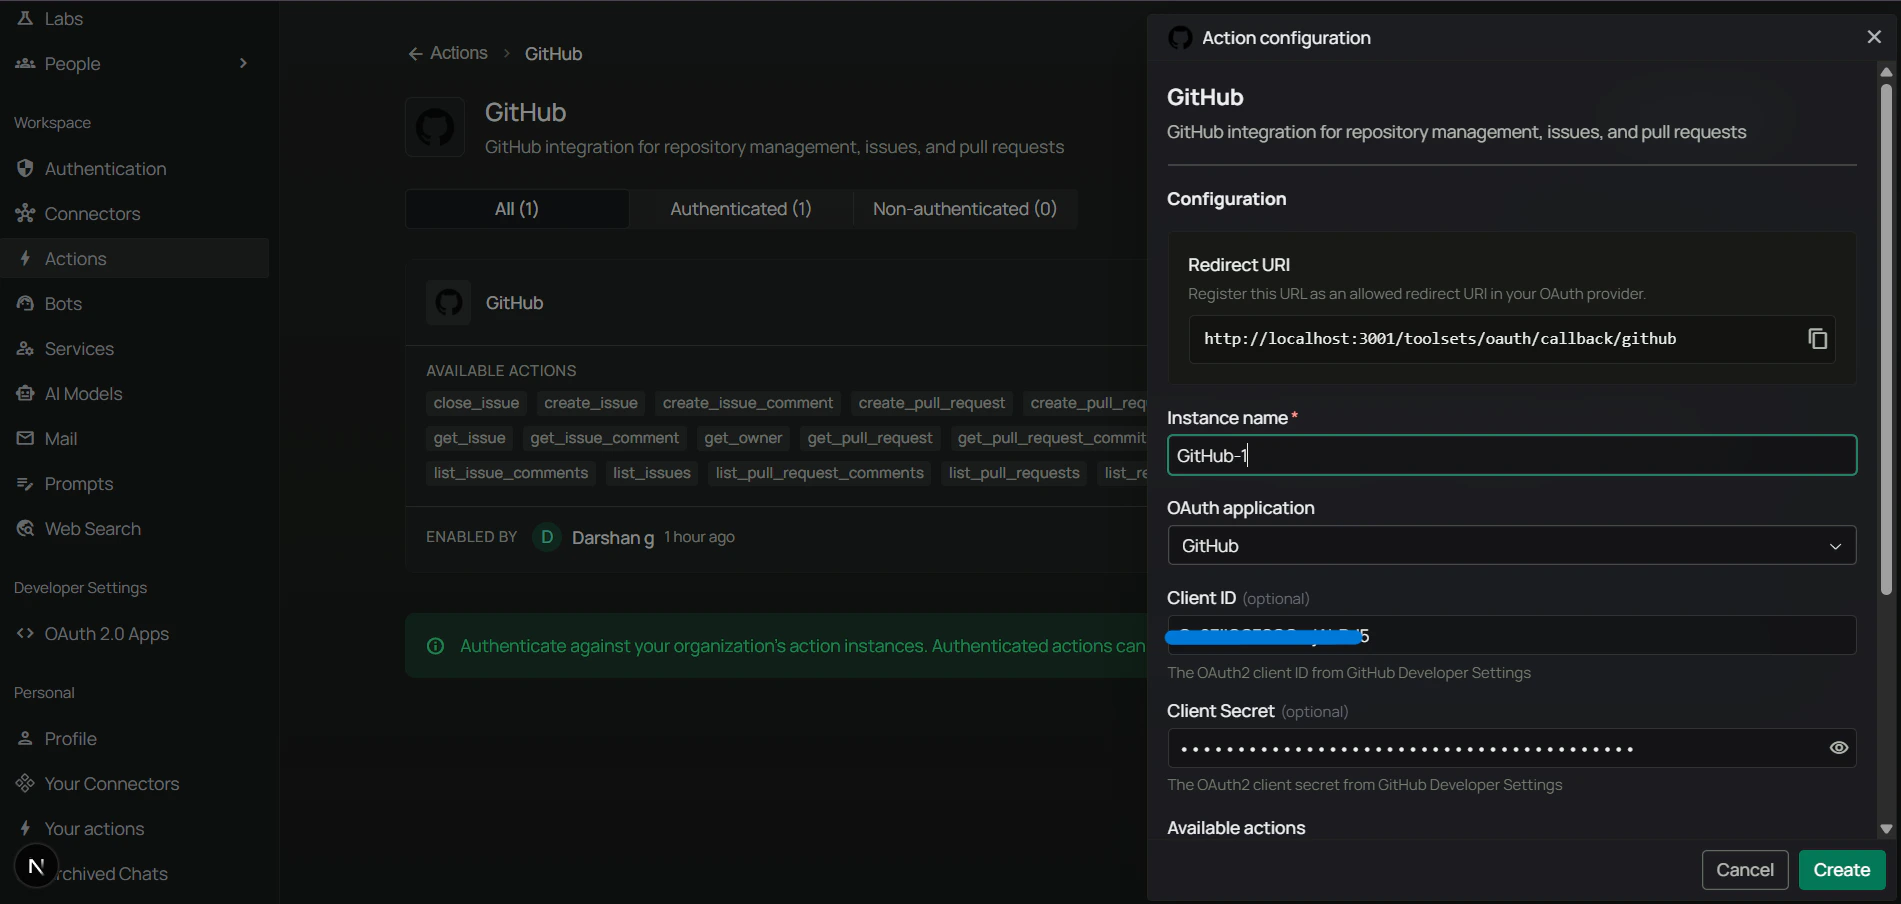Open the People section
1901x904 pixels.
[x=72, y=64]
